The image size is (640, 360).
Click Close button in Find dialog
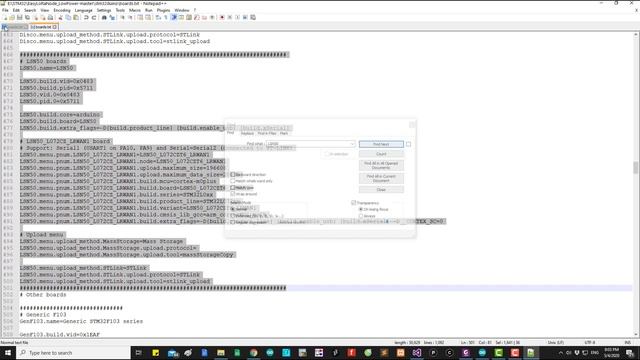[381, 190]
